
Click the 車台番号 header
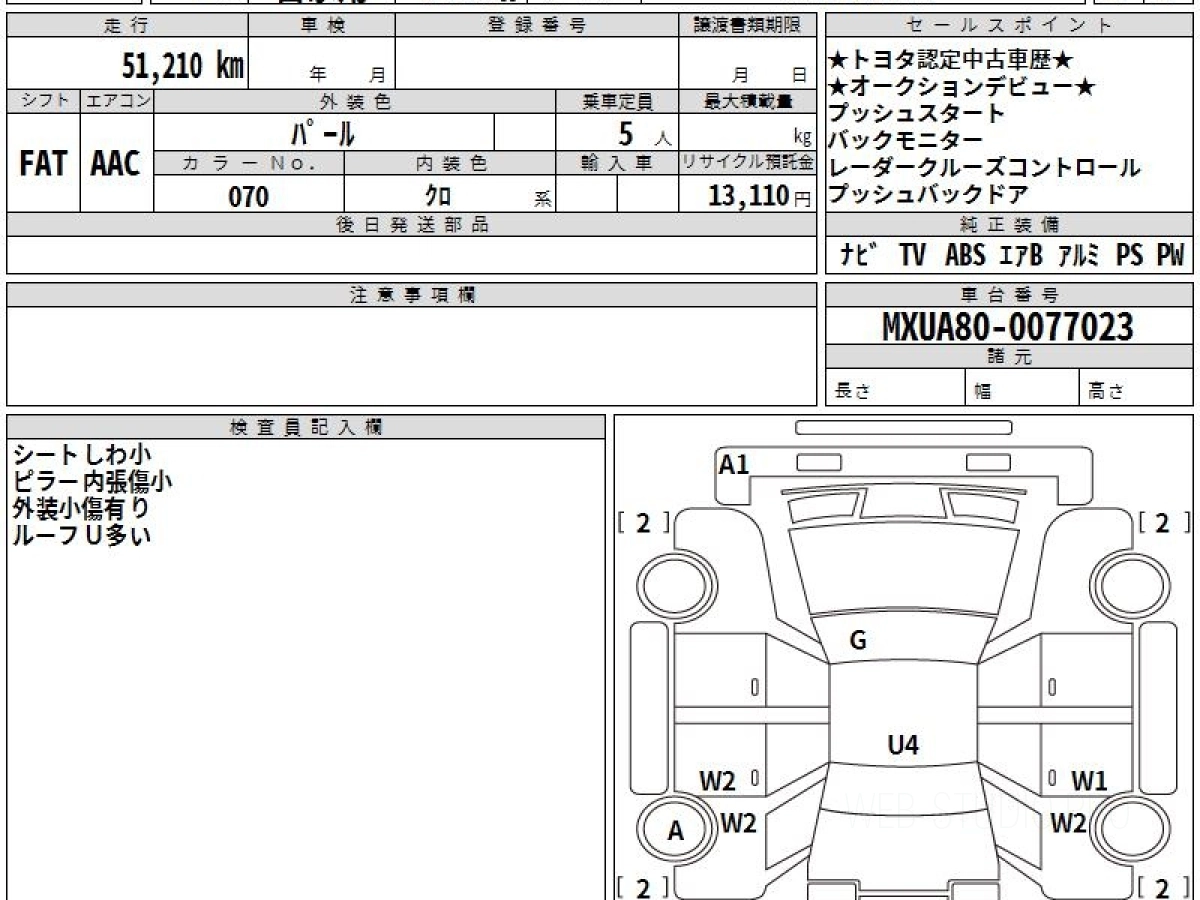click(1009, 295)
